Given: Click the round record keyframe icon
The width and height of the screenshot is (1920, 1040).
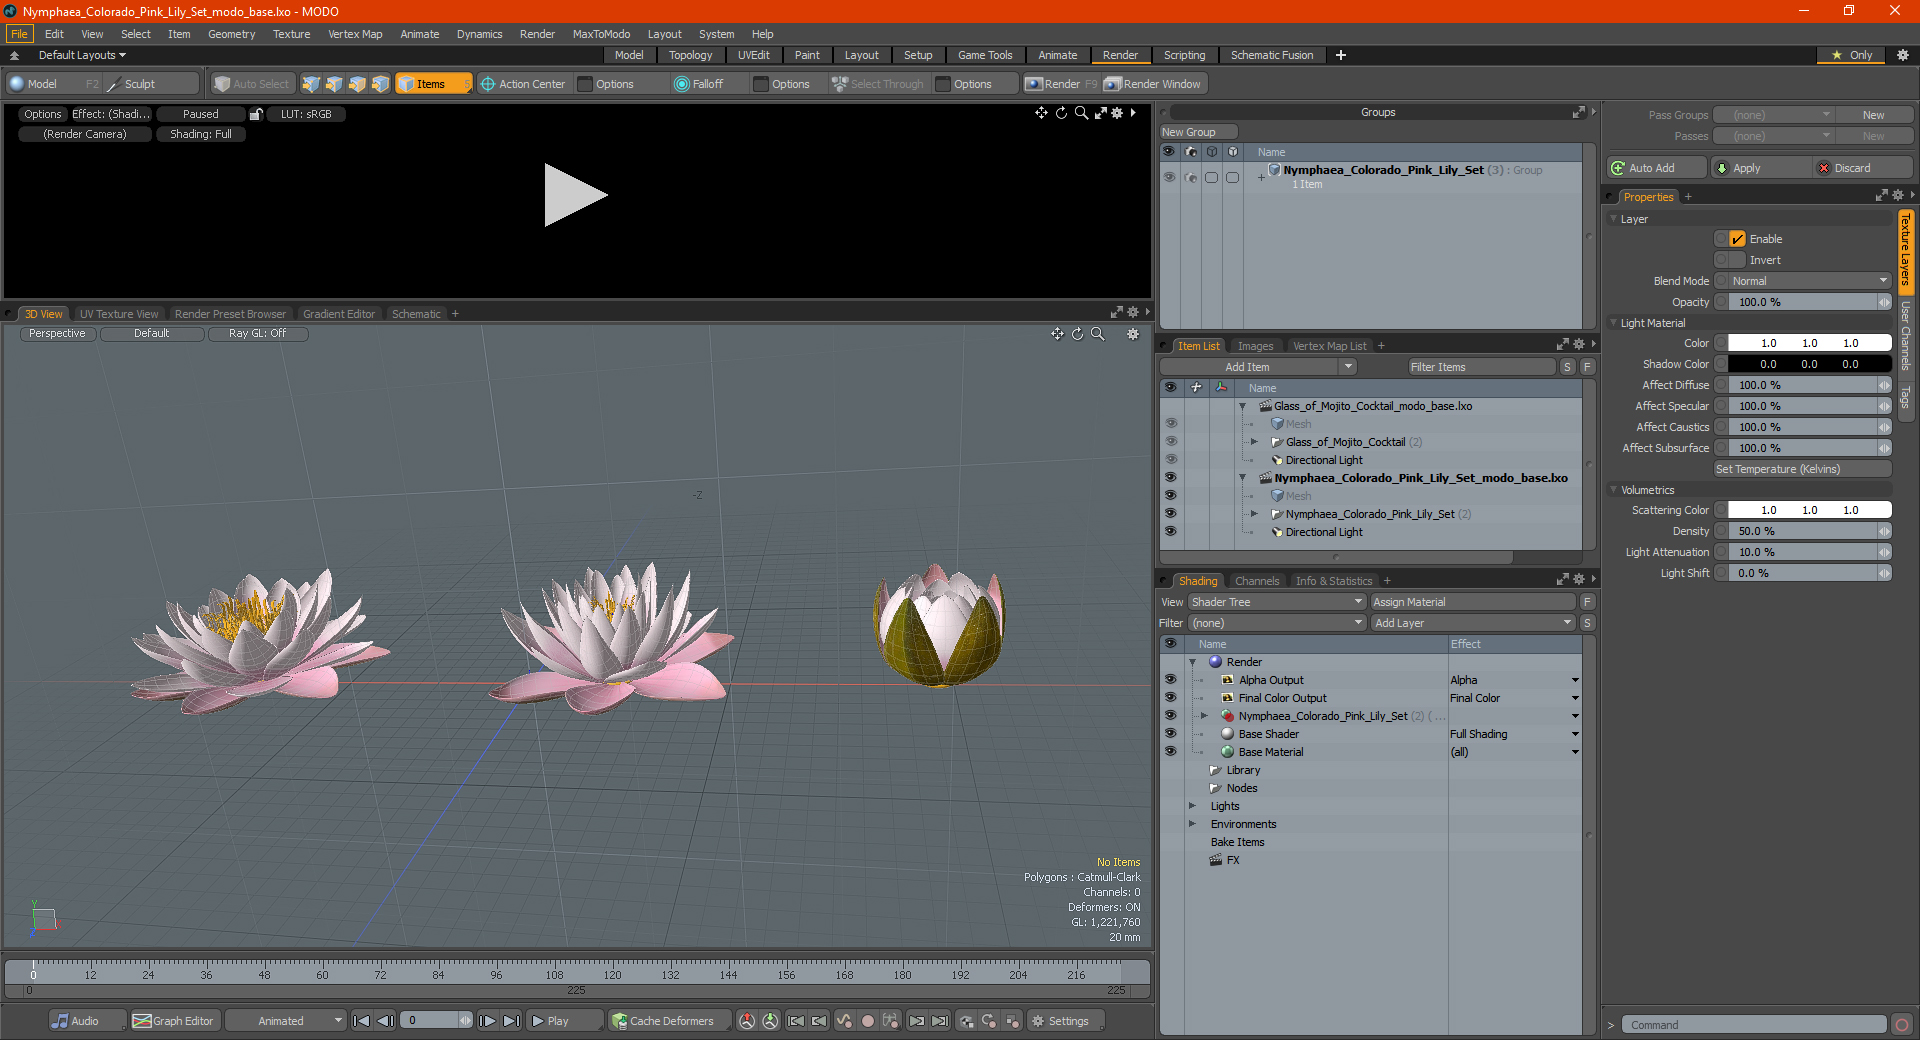Looking at the screenshot, I should (868, 1021).
